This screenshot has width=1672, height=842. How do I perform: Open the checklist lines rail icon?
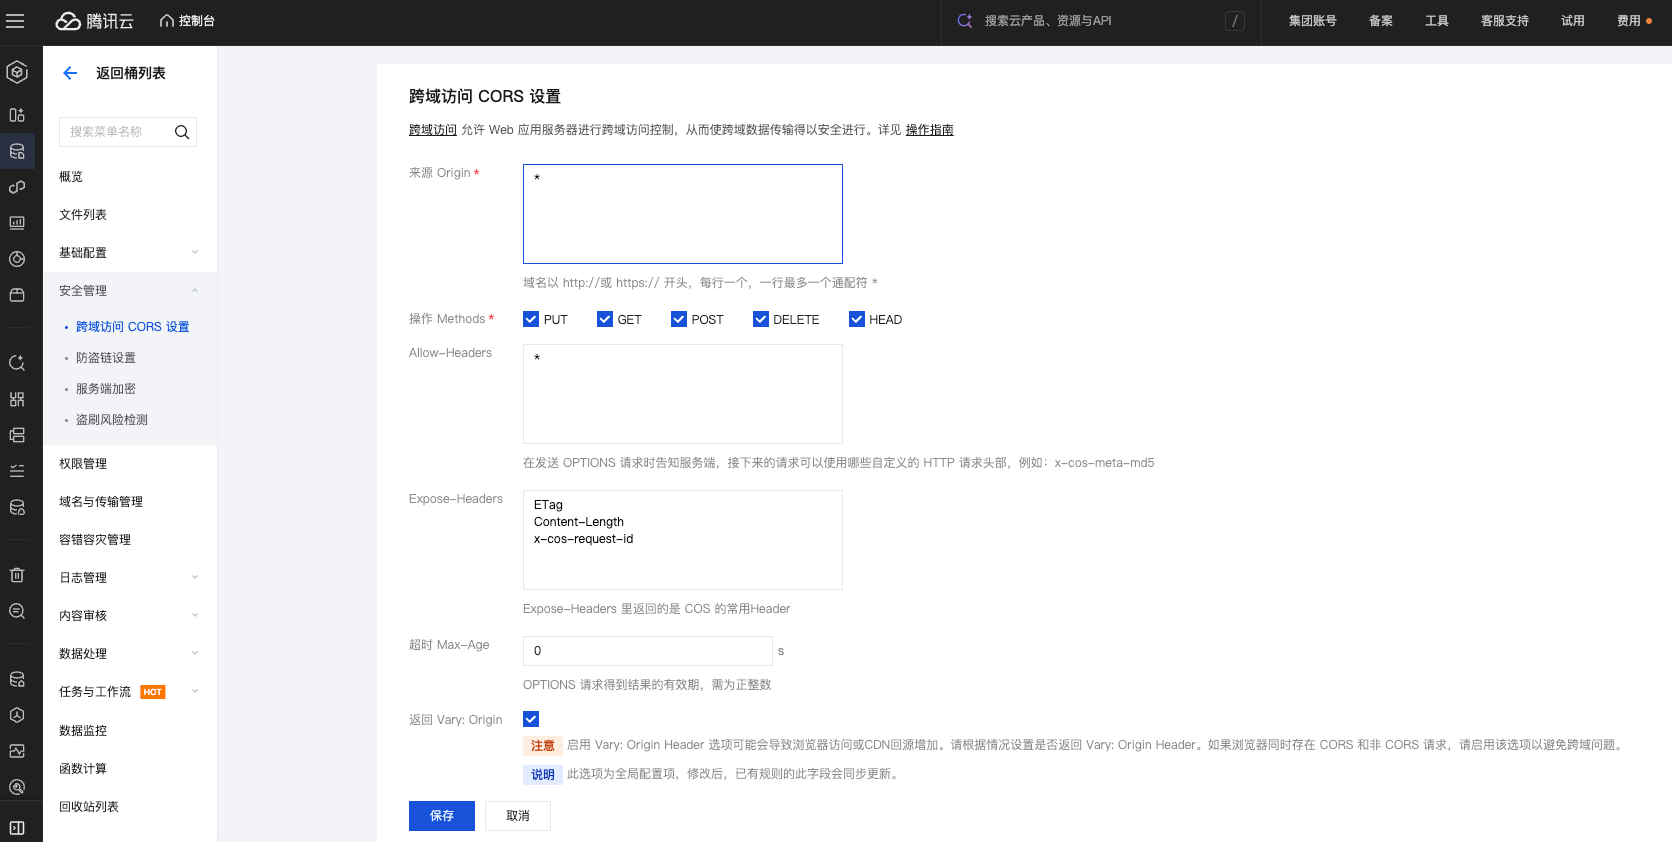[17, 471]
